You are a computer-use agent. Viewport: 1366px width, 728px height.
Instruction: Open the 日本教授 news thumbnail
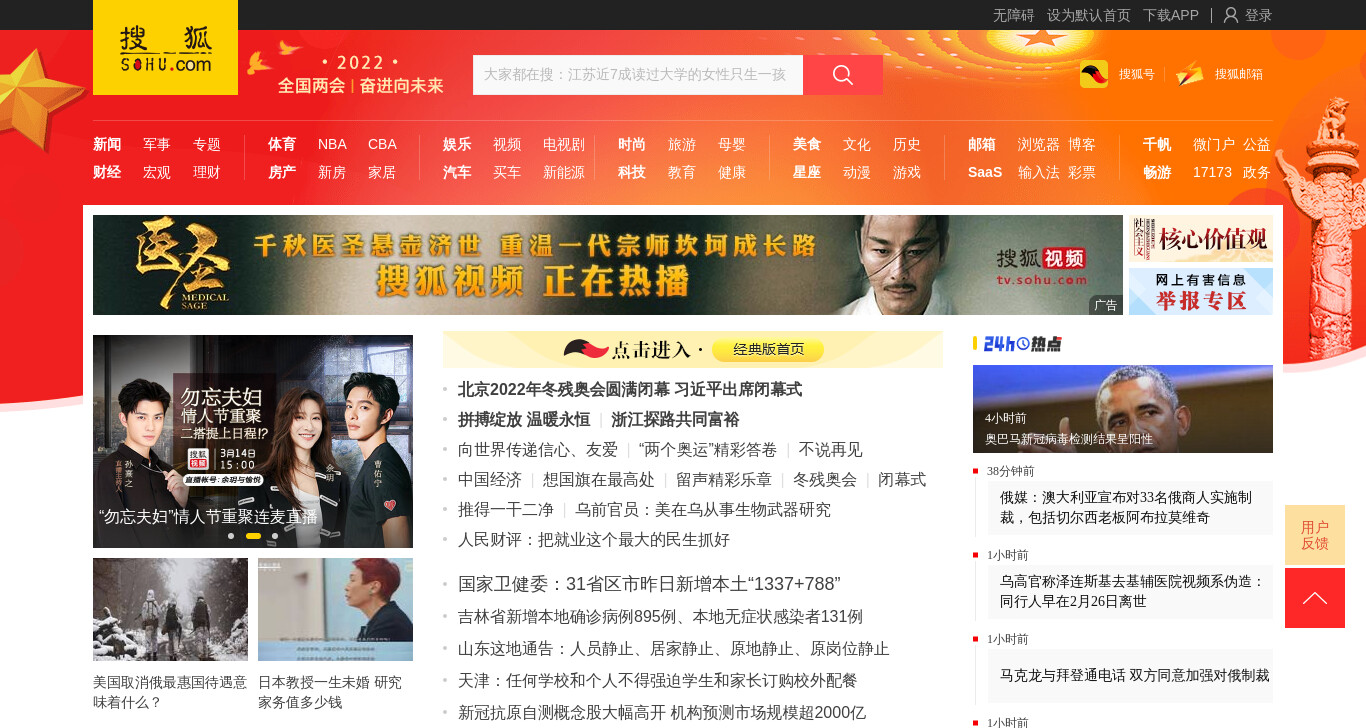335,609
